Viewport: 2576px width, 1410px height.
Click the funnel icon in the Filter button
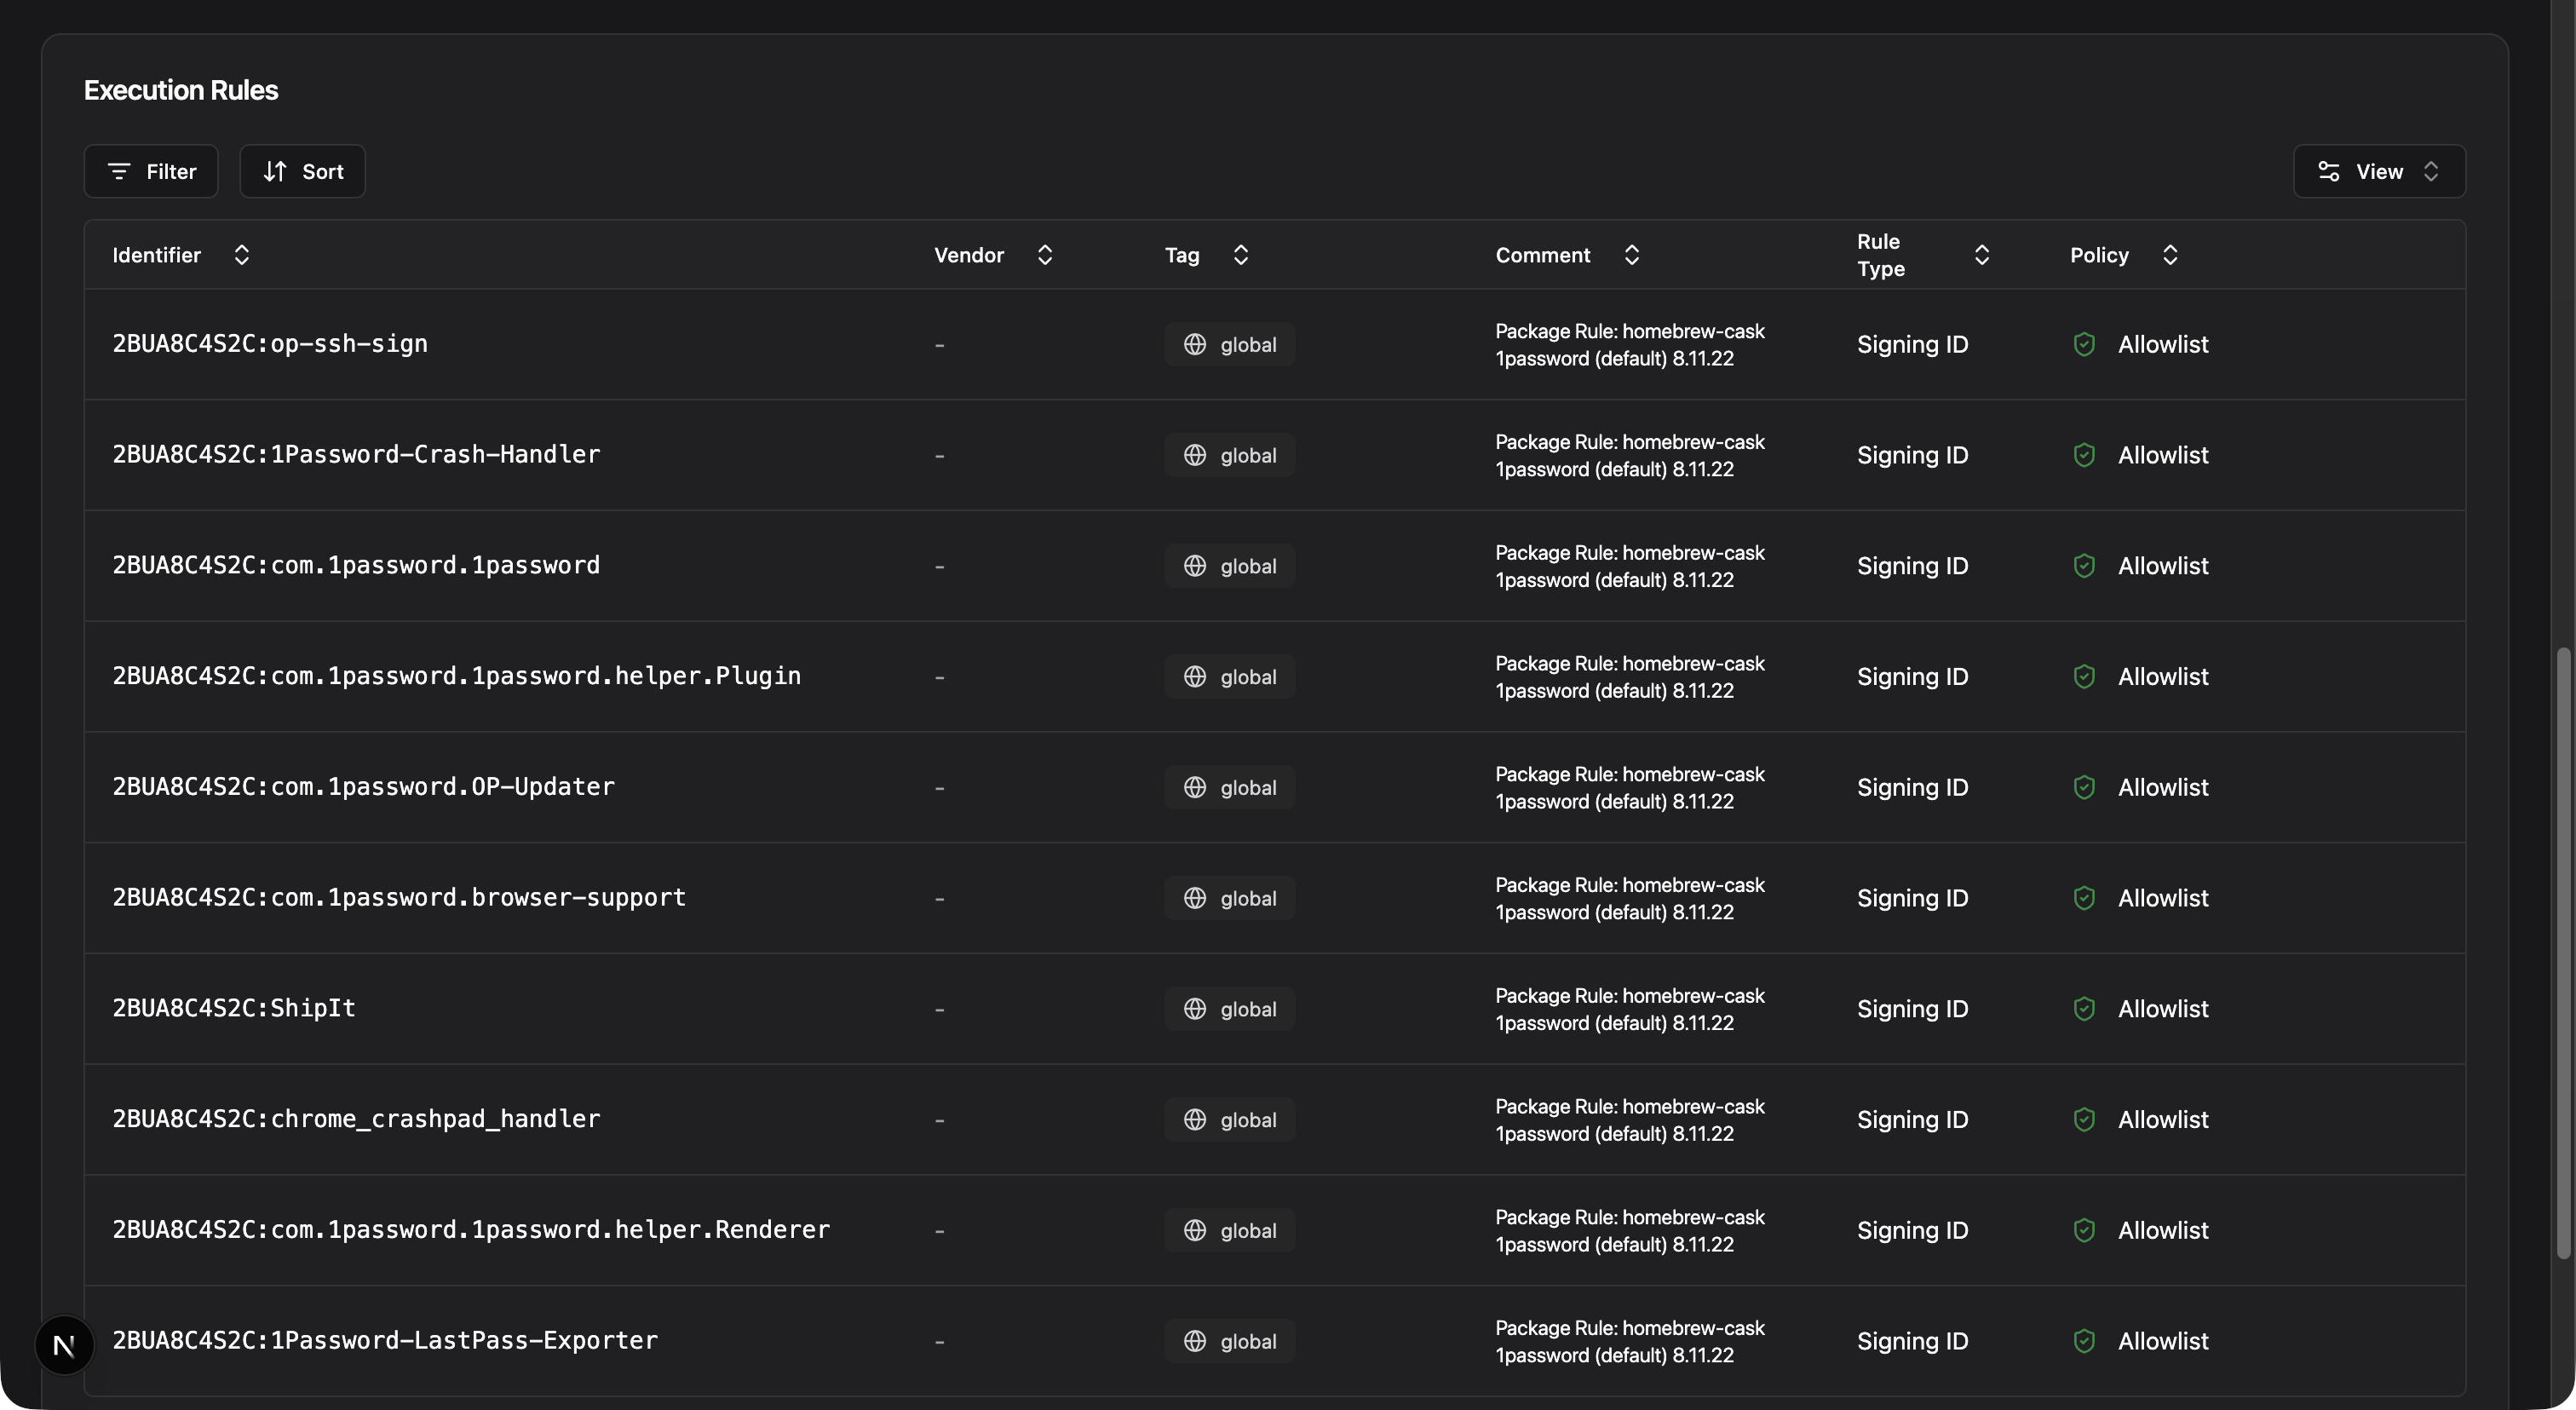(x=121, y=171)
